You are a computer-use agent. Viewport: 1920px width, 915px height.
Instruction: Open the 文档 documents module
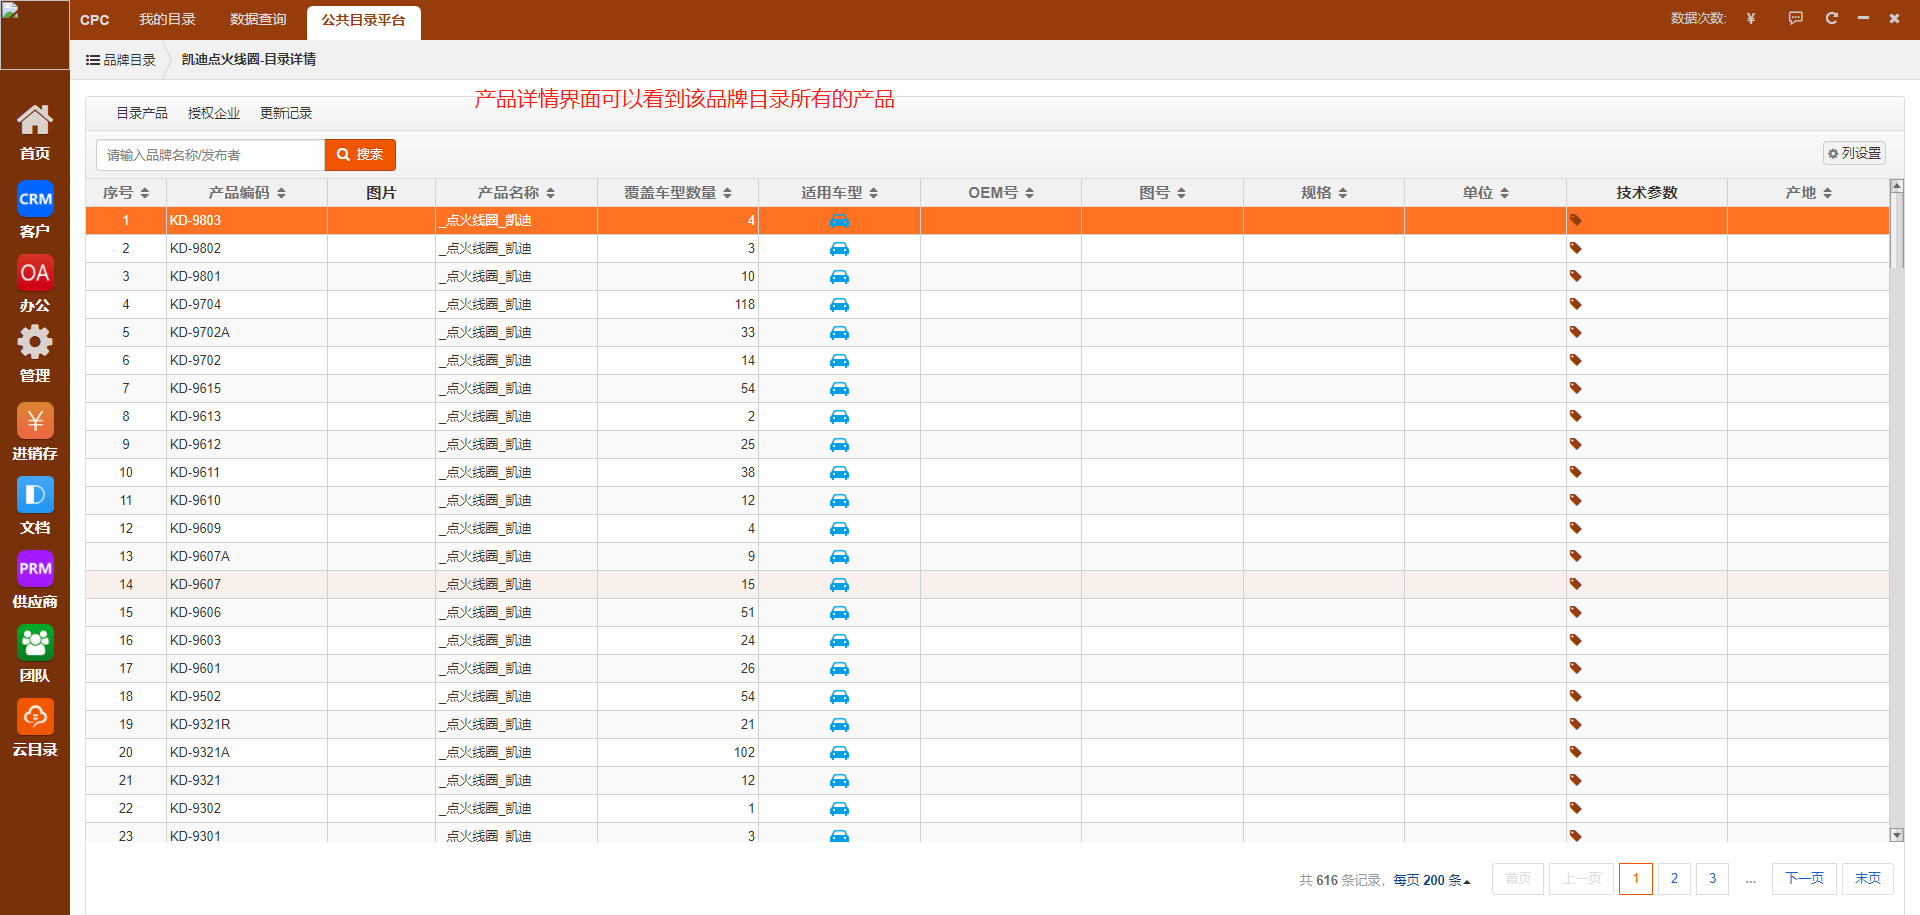pyautogui.click(x=35, y=505)
